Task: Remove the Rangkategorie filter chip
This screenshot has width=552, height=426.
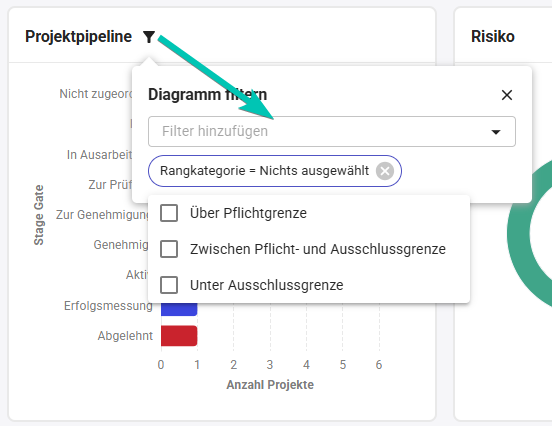Action: 385,171
